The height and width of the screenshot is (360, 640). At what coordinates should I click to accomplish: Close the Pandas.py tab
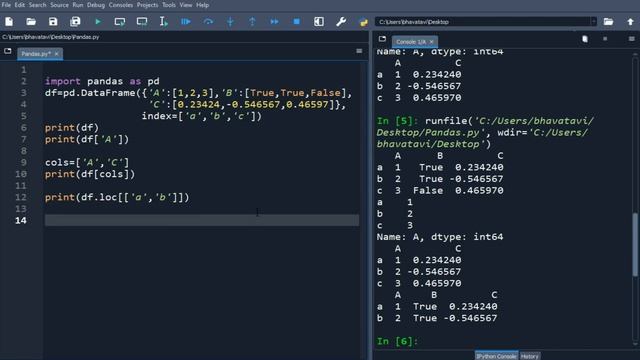57,54
